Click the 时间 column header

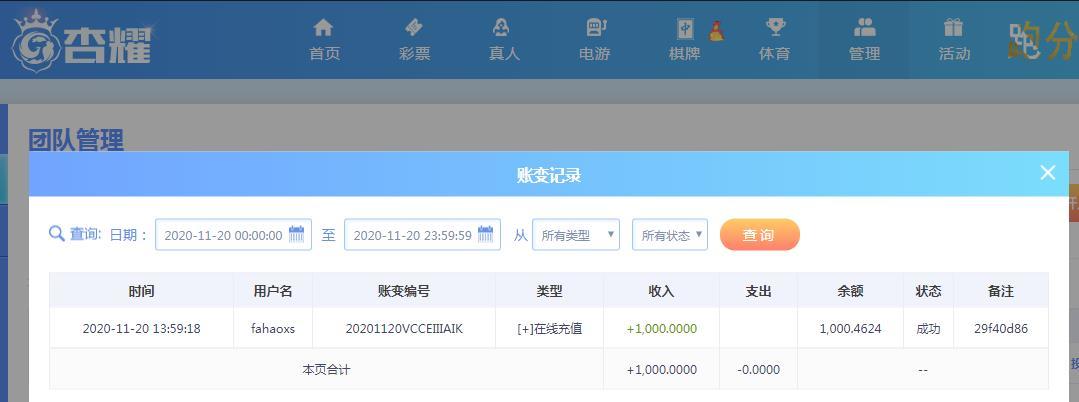[141, 291]
